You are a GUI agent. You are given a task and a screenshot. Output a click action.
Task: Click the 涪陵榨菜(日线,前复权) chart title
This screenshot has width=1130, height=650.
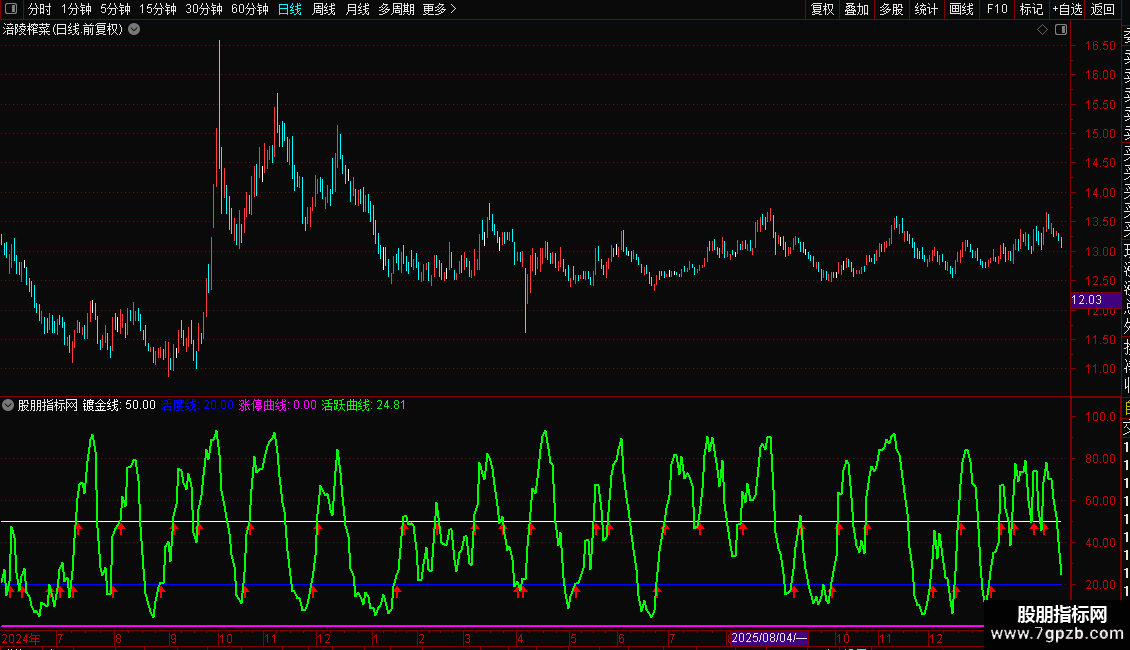pos(63,30)
